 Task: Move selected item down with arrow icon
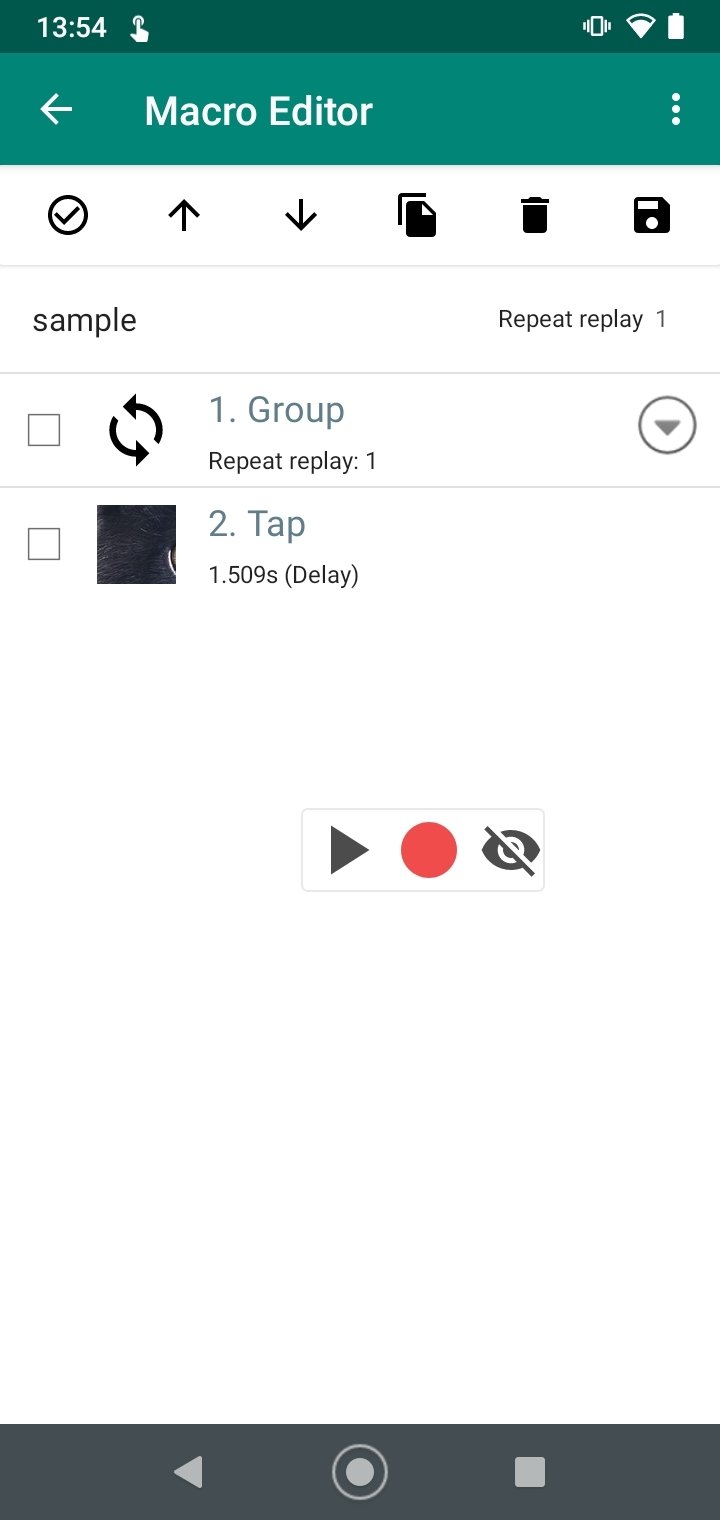point(301,215)
